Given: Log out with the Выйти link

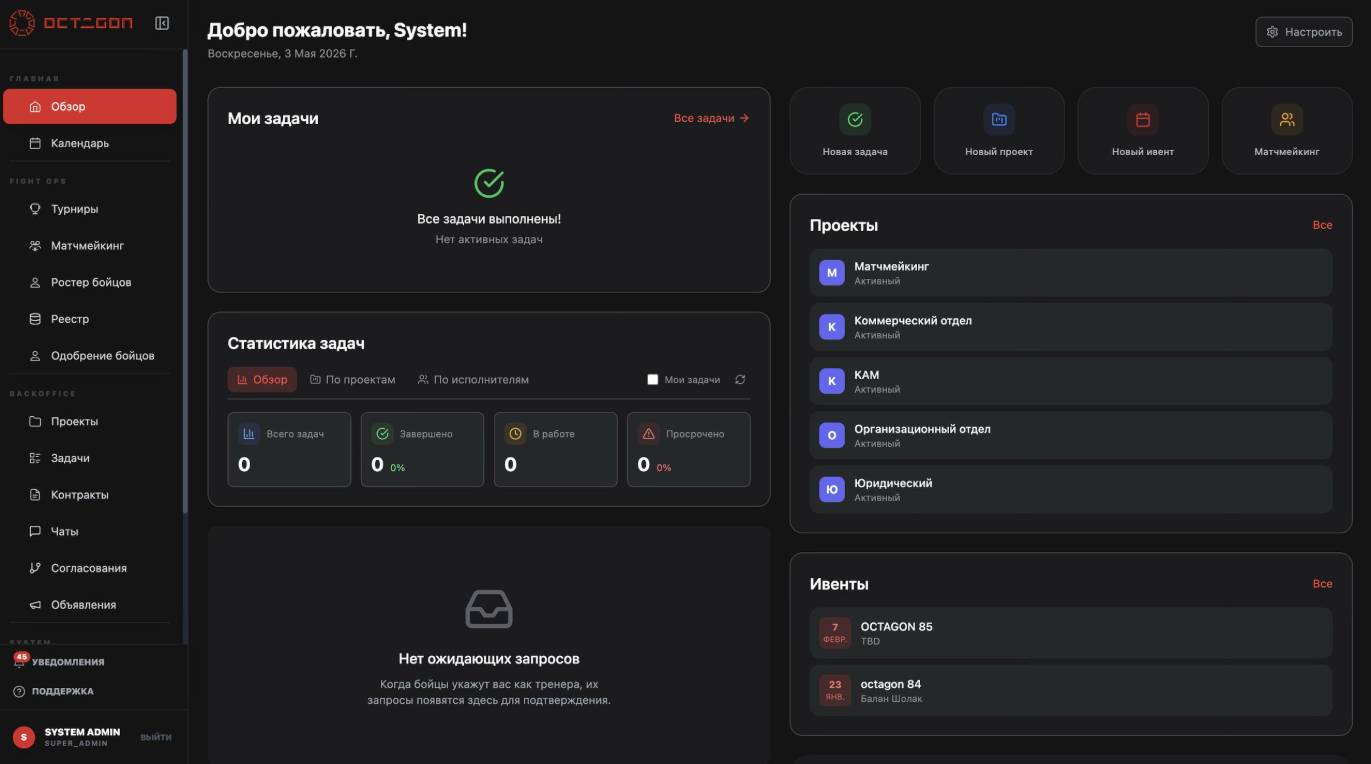Looking at the screenshot, I should point(156,737).
